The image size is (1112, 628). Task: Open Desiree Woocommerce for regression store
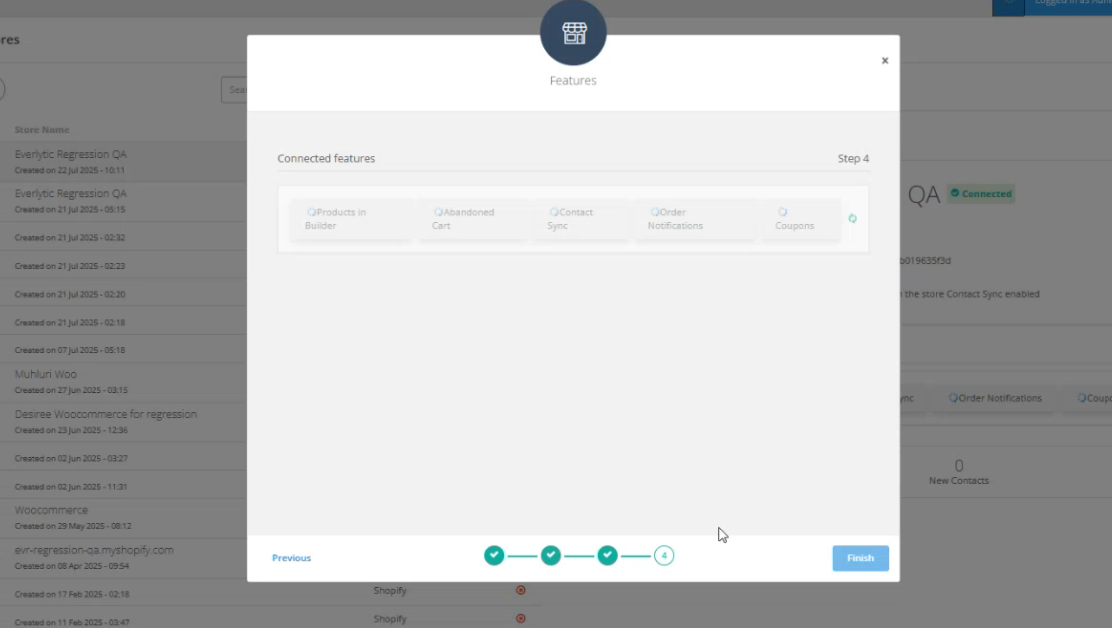pos(105,414)
